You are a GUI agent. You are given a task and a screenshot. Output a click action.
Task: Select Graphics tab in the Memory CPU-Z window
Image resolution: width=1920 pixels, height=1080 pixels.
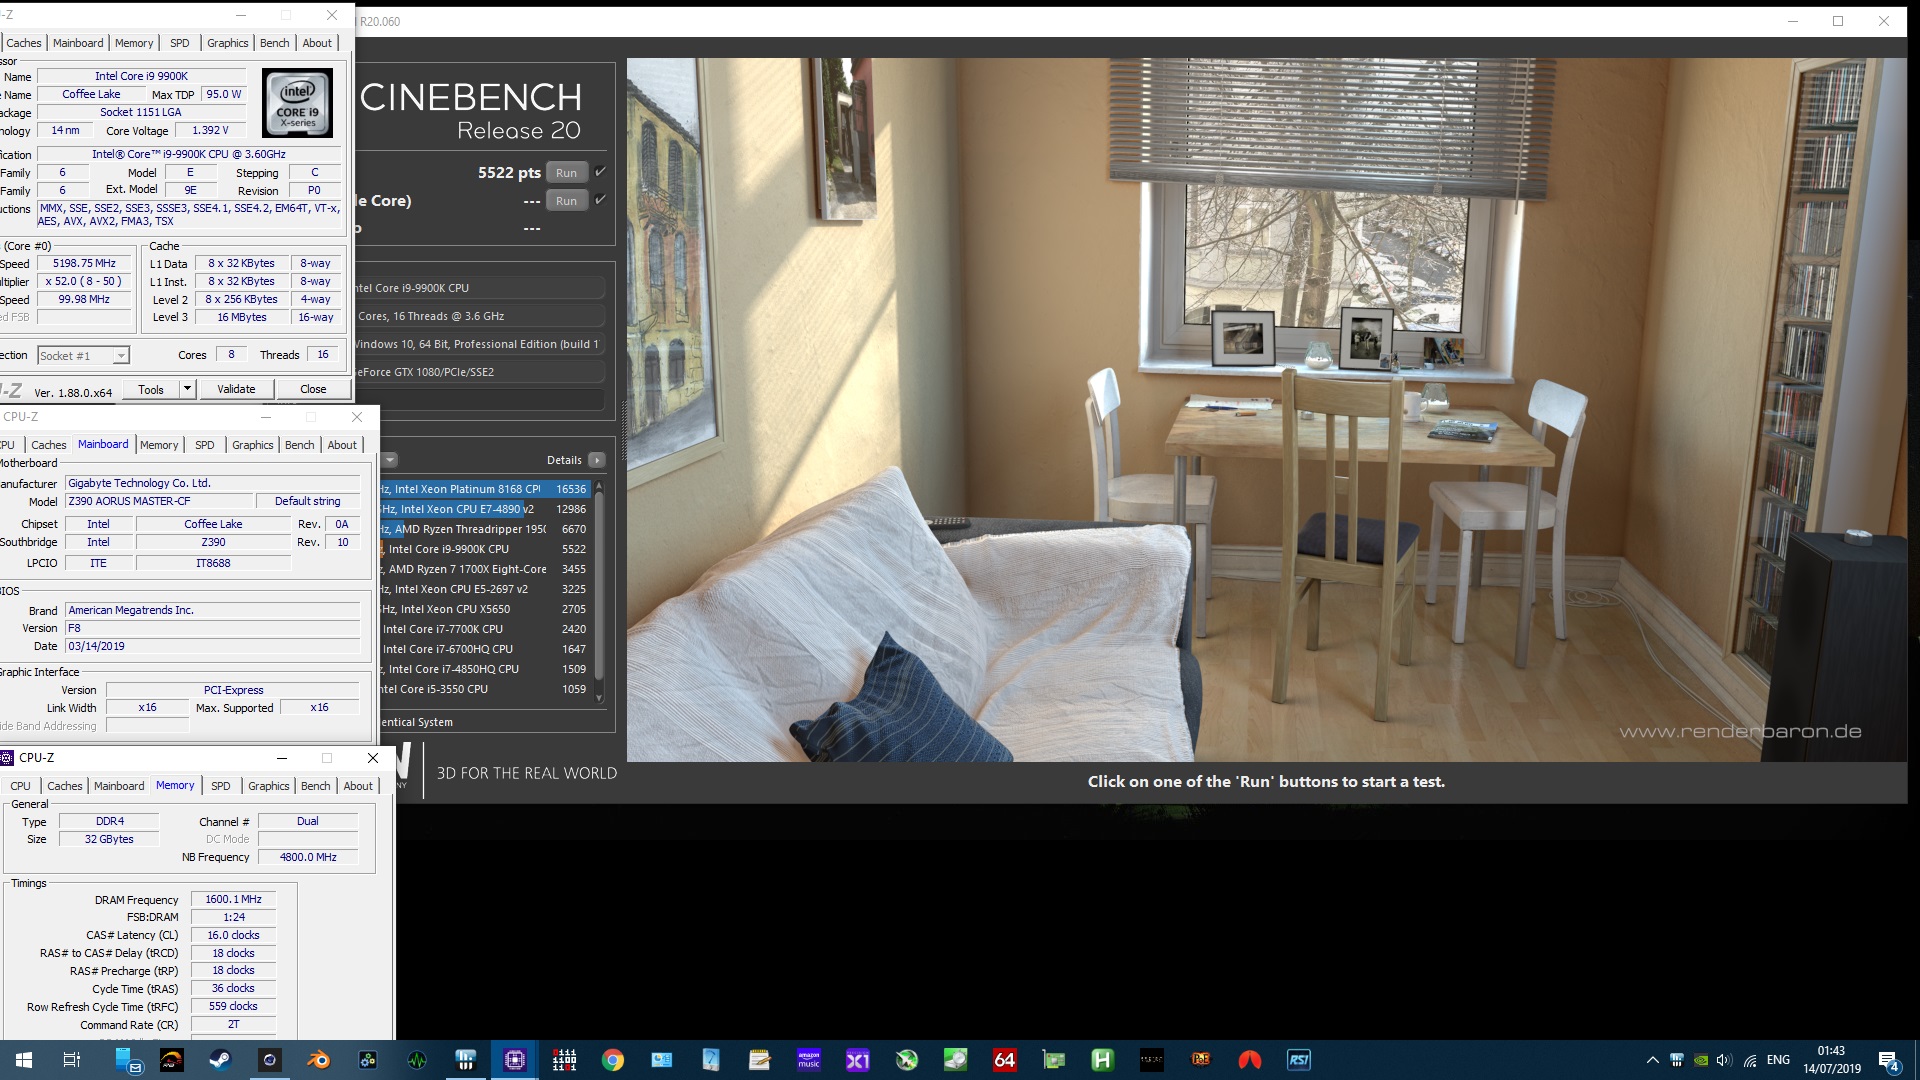click(269, 786)
